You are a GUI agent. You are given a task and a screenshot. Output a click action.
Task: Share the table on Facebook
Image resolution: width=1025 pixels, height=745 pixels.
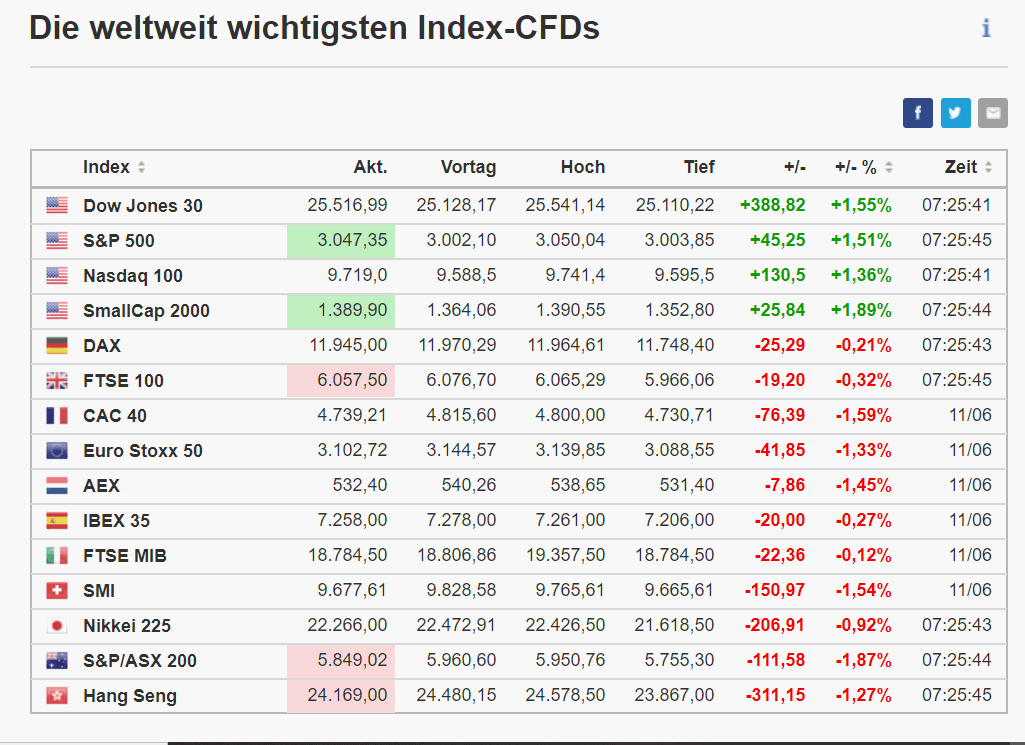tap(917, 113)
